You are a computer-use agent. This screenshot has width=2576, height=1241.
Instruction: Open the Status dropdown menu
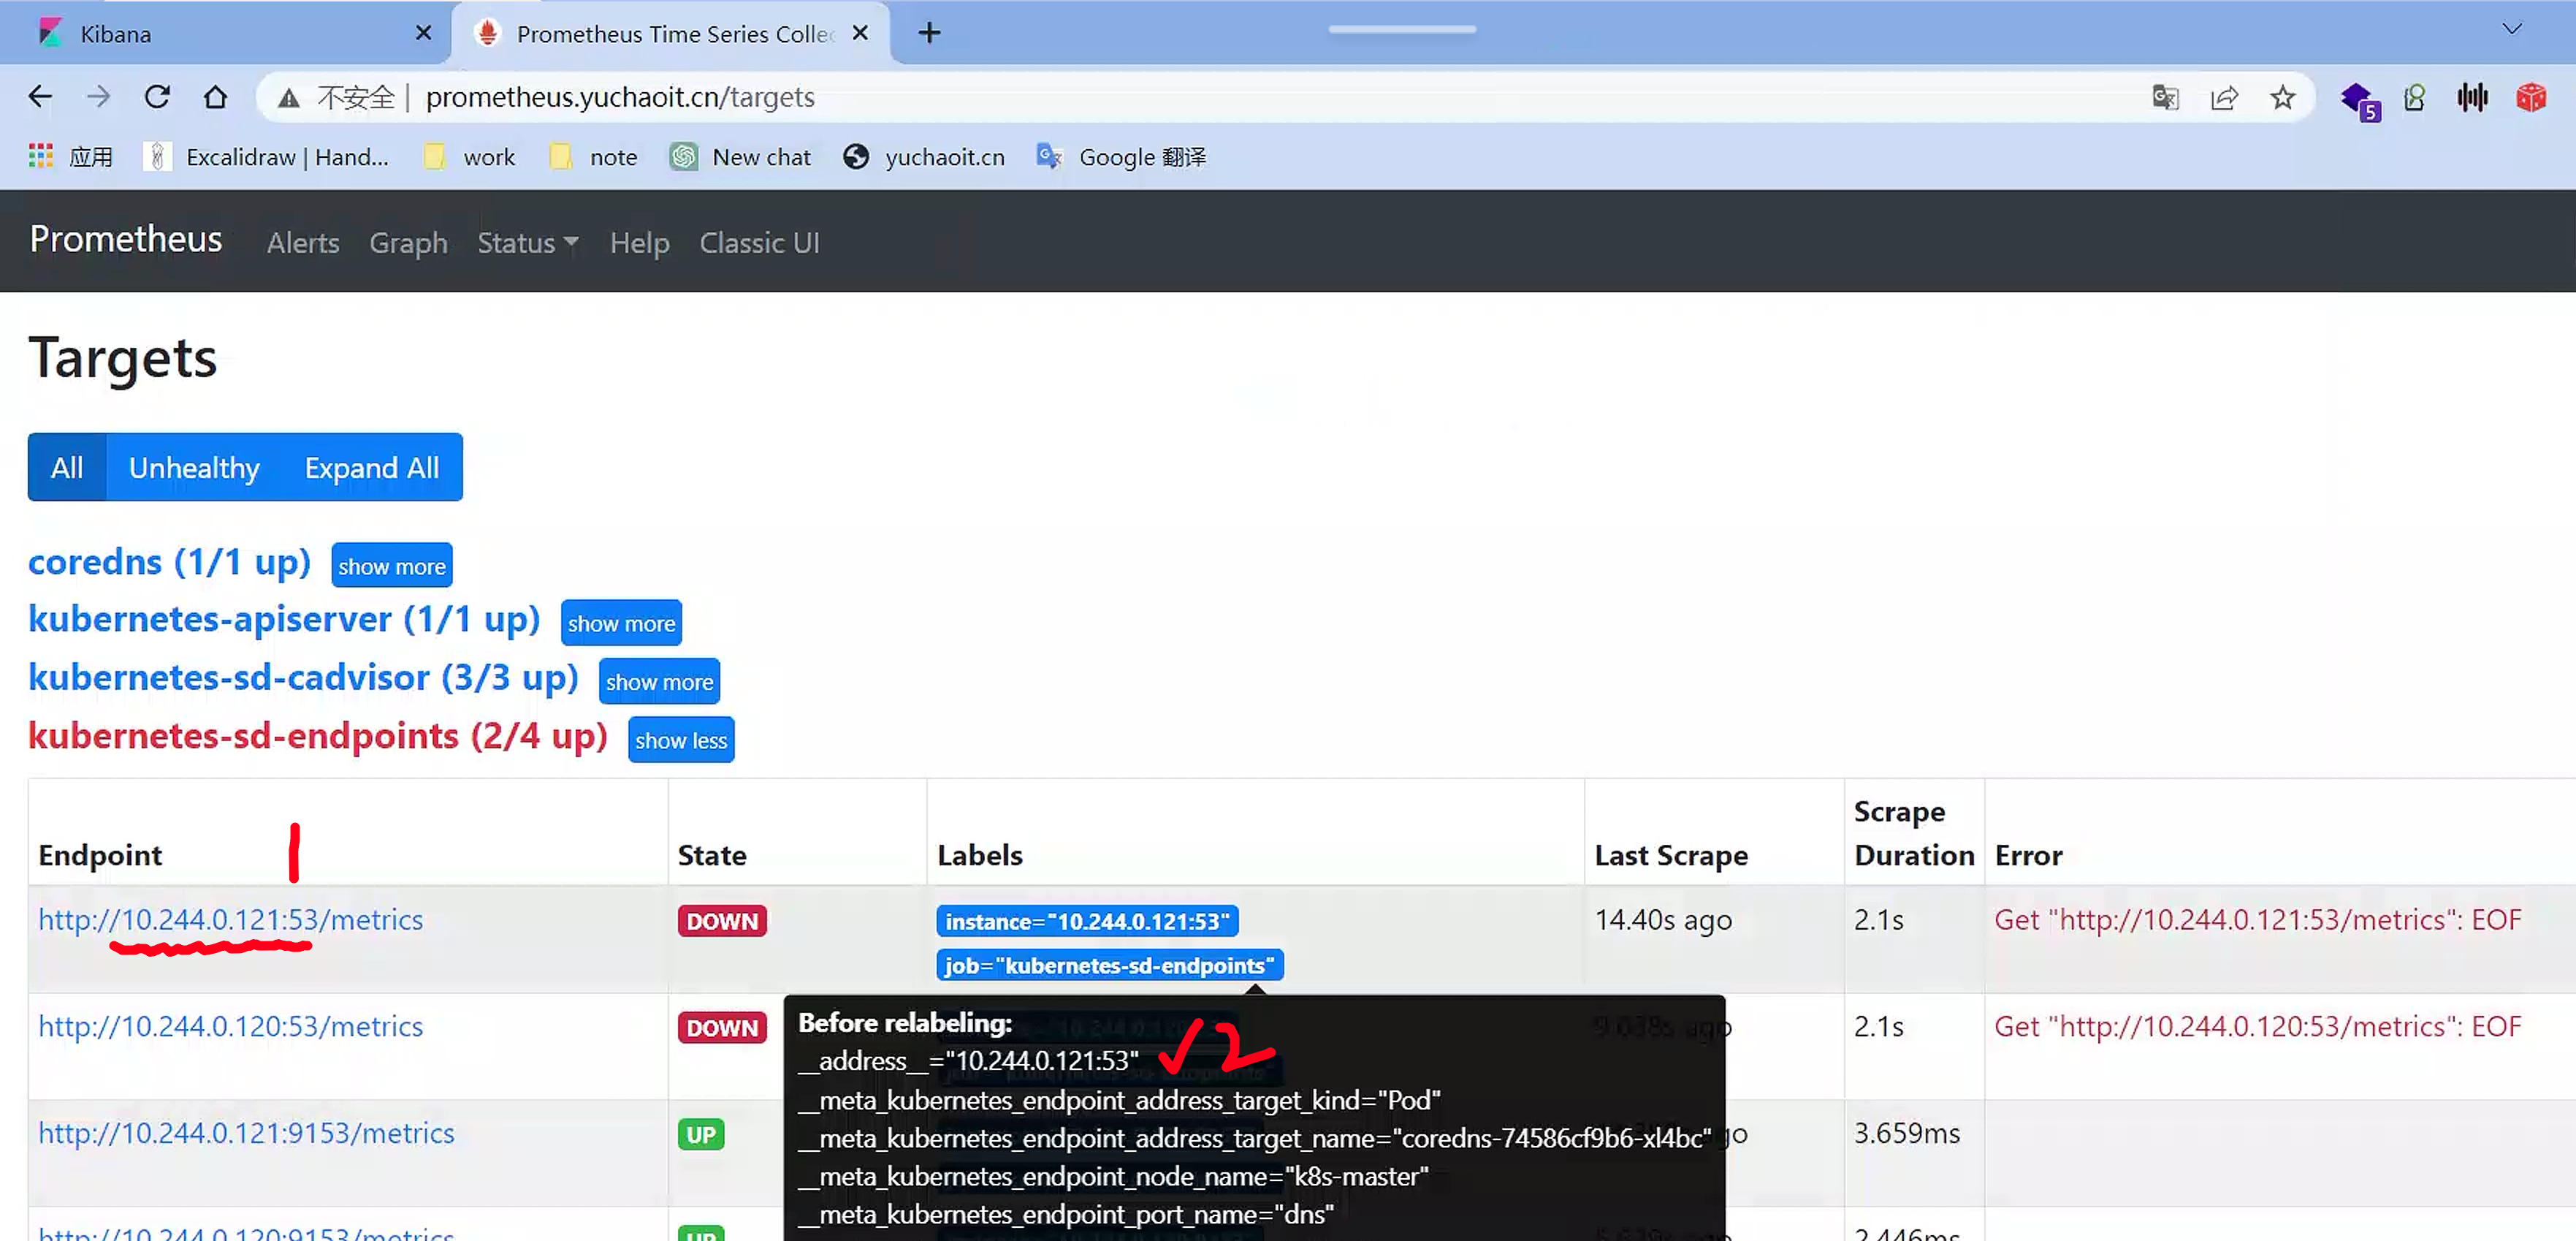[527, 243]
